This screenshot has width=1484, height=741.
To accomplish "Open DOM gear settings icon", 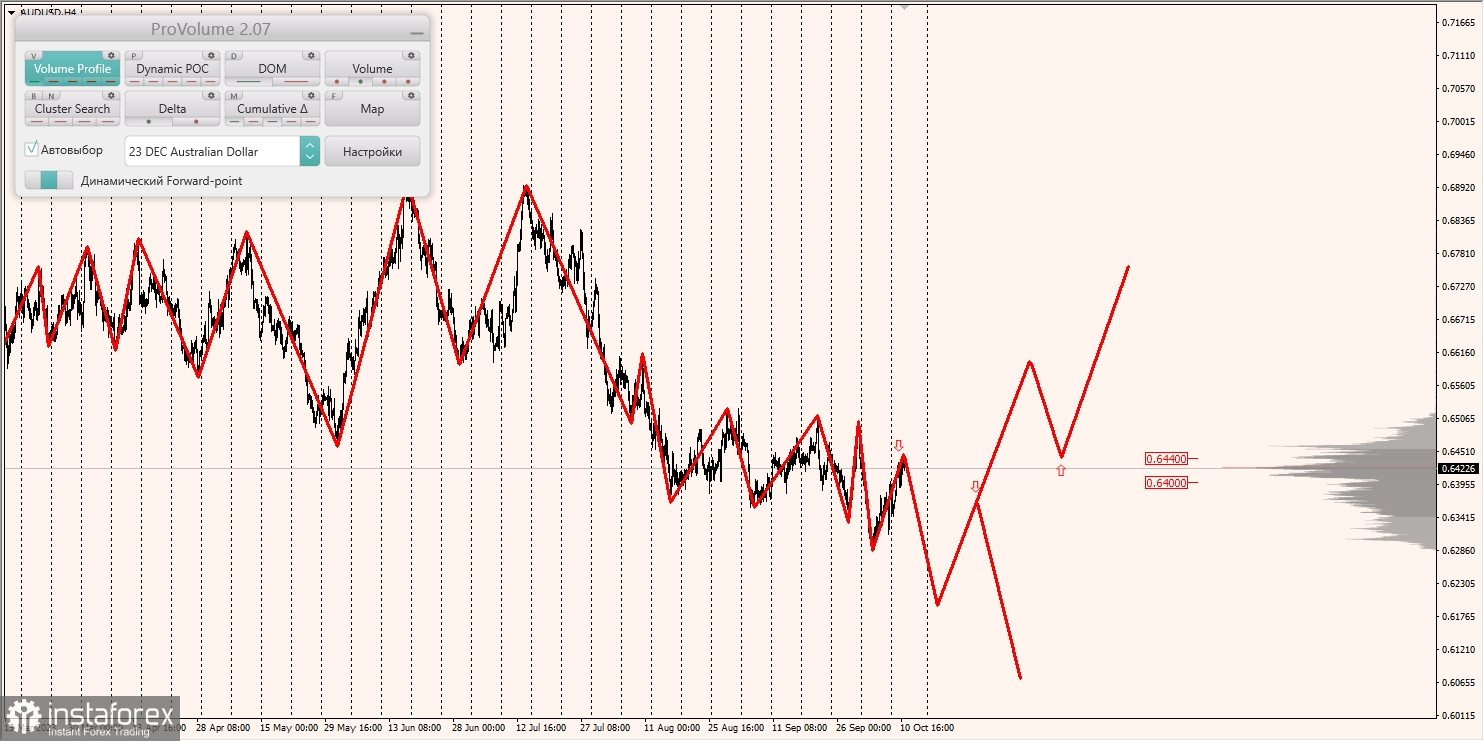I will [x=311, y=55].
